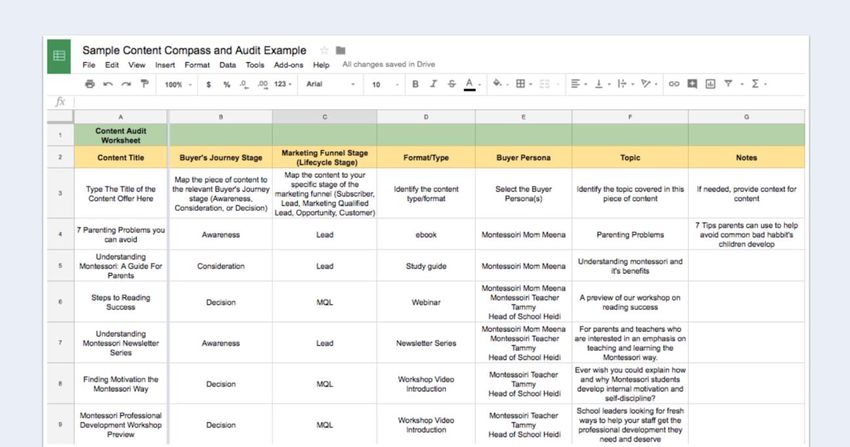
Task: Select the 'Newsletter Series' cell
Action: (426, 343)
